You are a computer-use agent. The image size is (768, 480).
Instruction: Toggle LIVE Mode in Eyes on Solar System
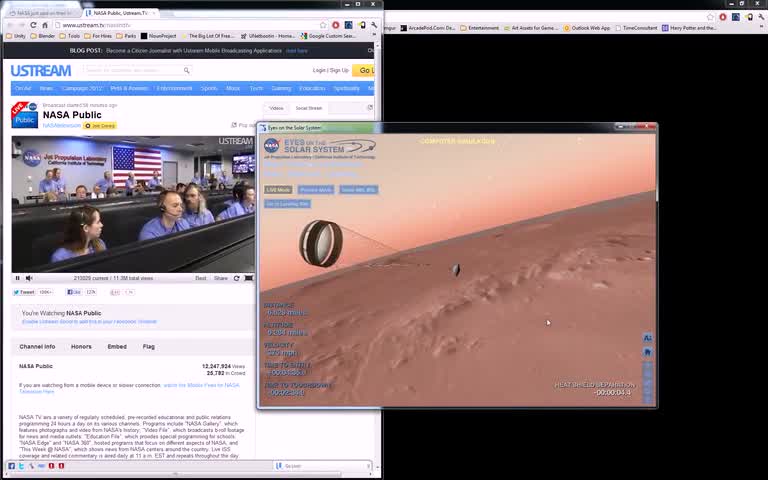coord(278,190)
